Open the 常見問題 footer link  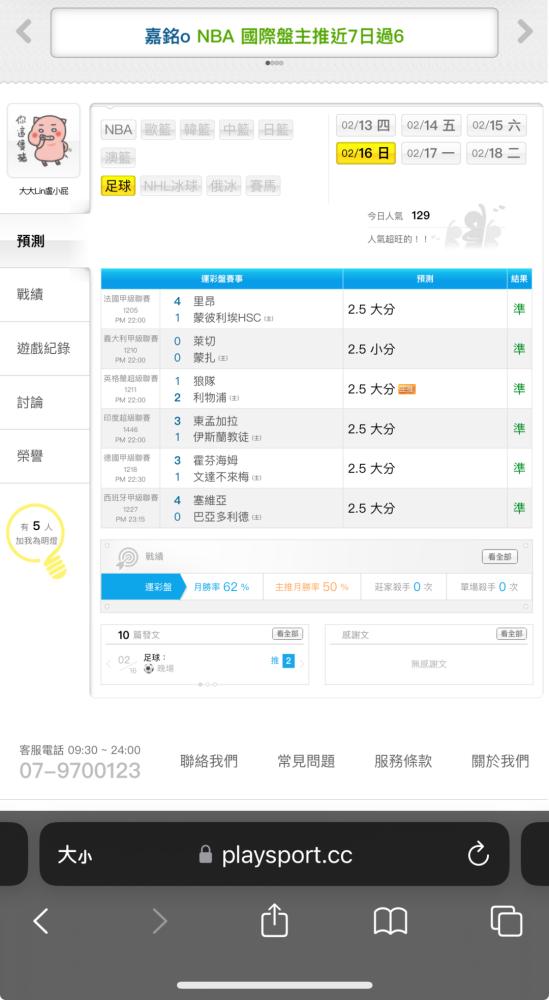pos(306,761)
